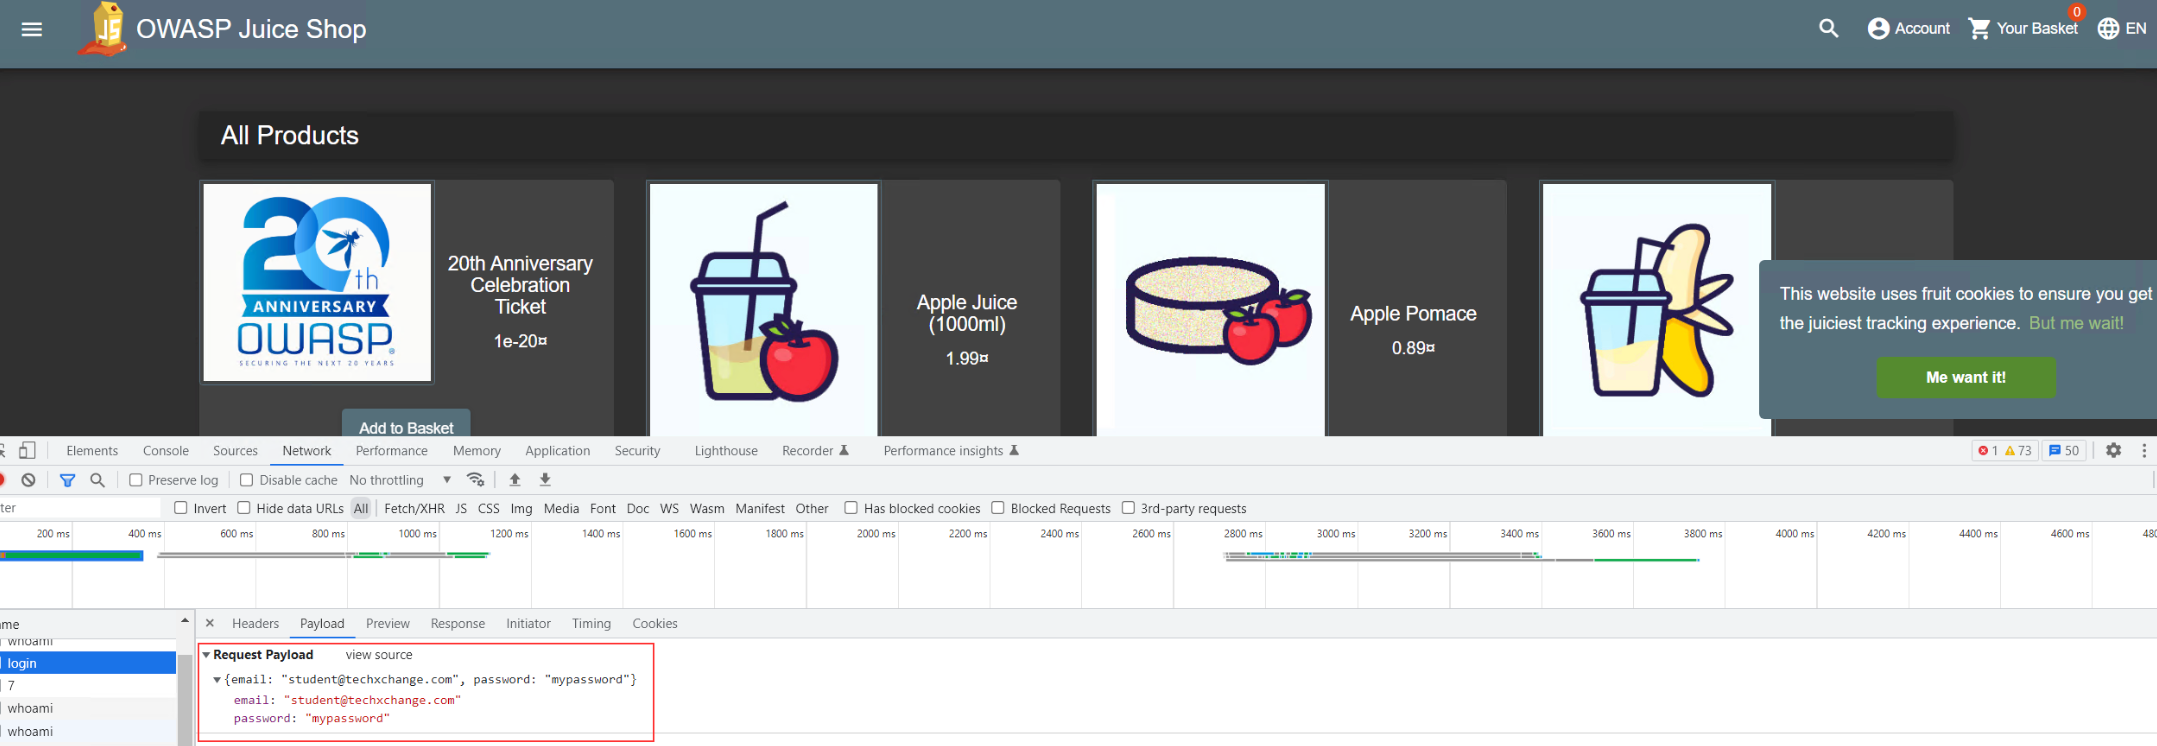Switch to the Console tab
The width and height of the screenshot is (2157, 746).
[166, 451]
